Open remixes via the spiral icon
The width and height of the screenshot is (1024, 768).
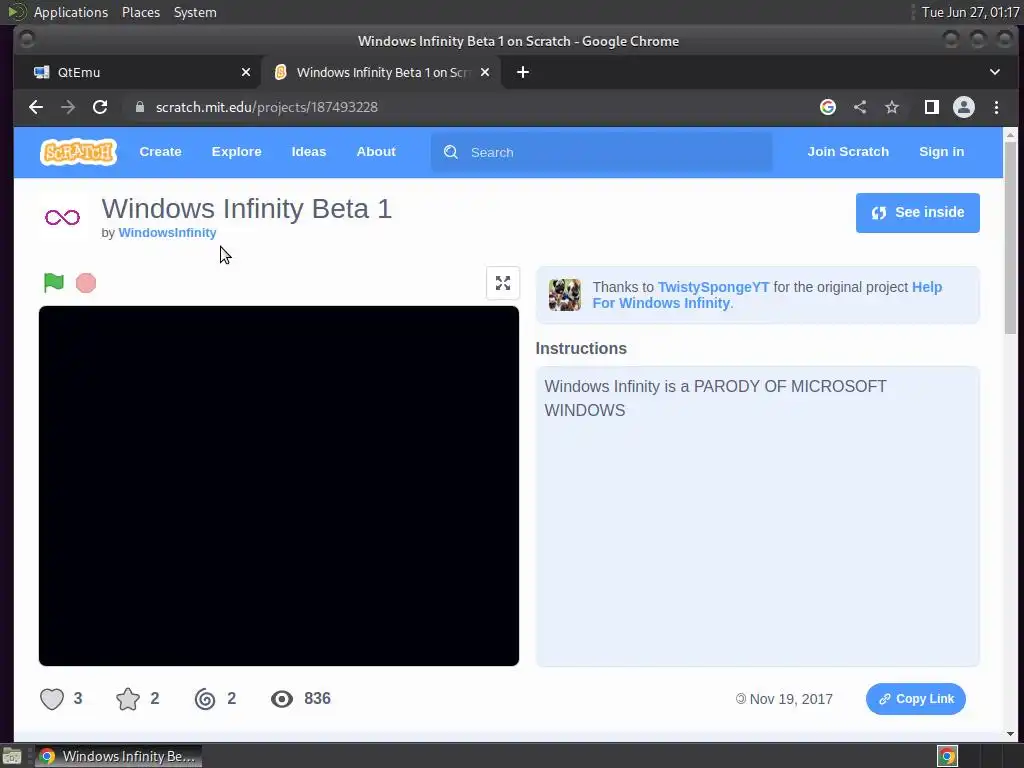pyautogui.click(x=205, y=699)
